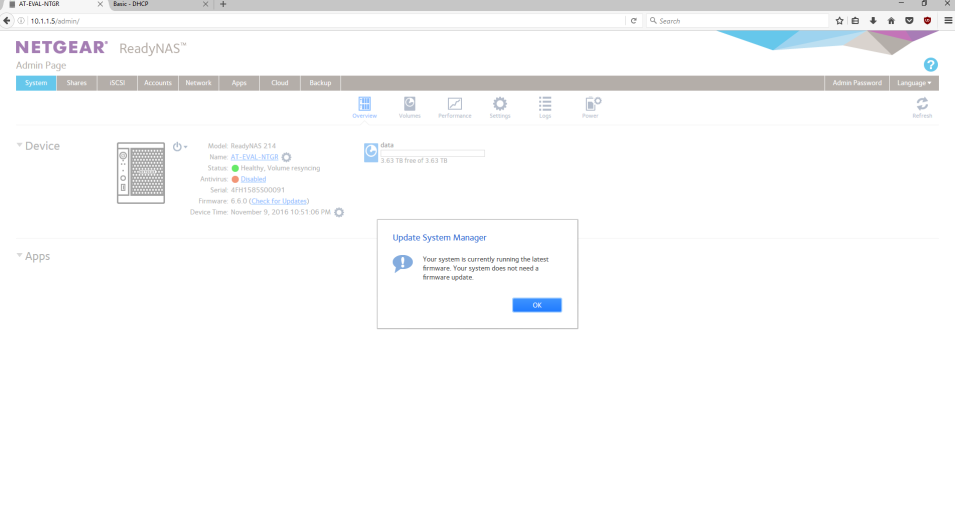The image size is (955, 513).
Task: Switch to the Network tab
Action: (199, 83)
